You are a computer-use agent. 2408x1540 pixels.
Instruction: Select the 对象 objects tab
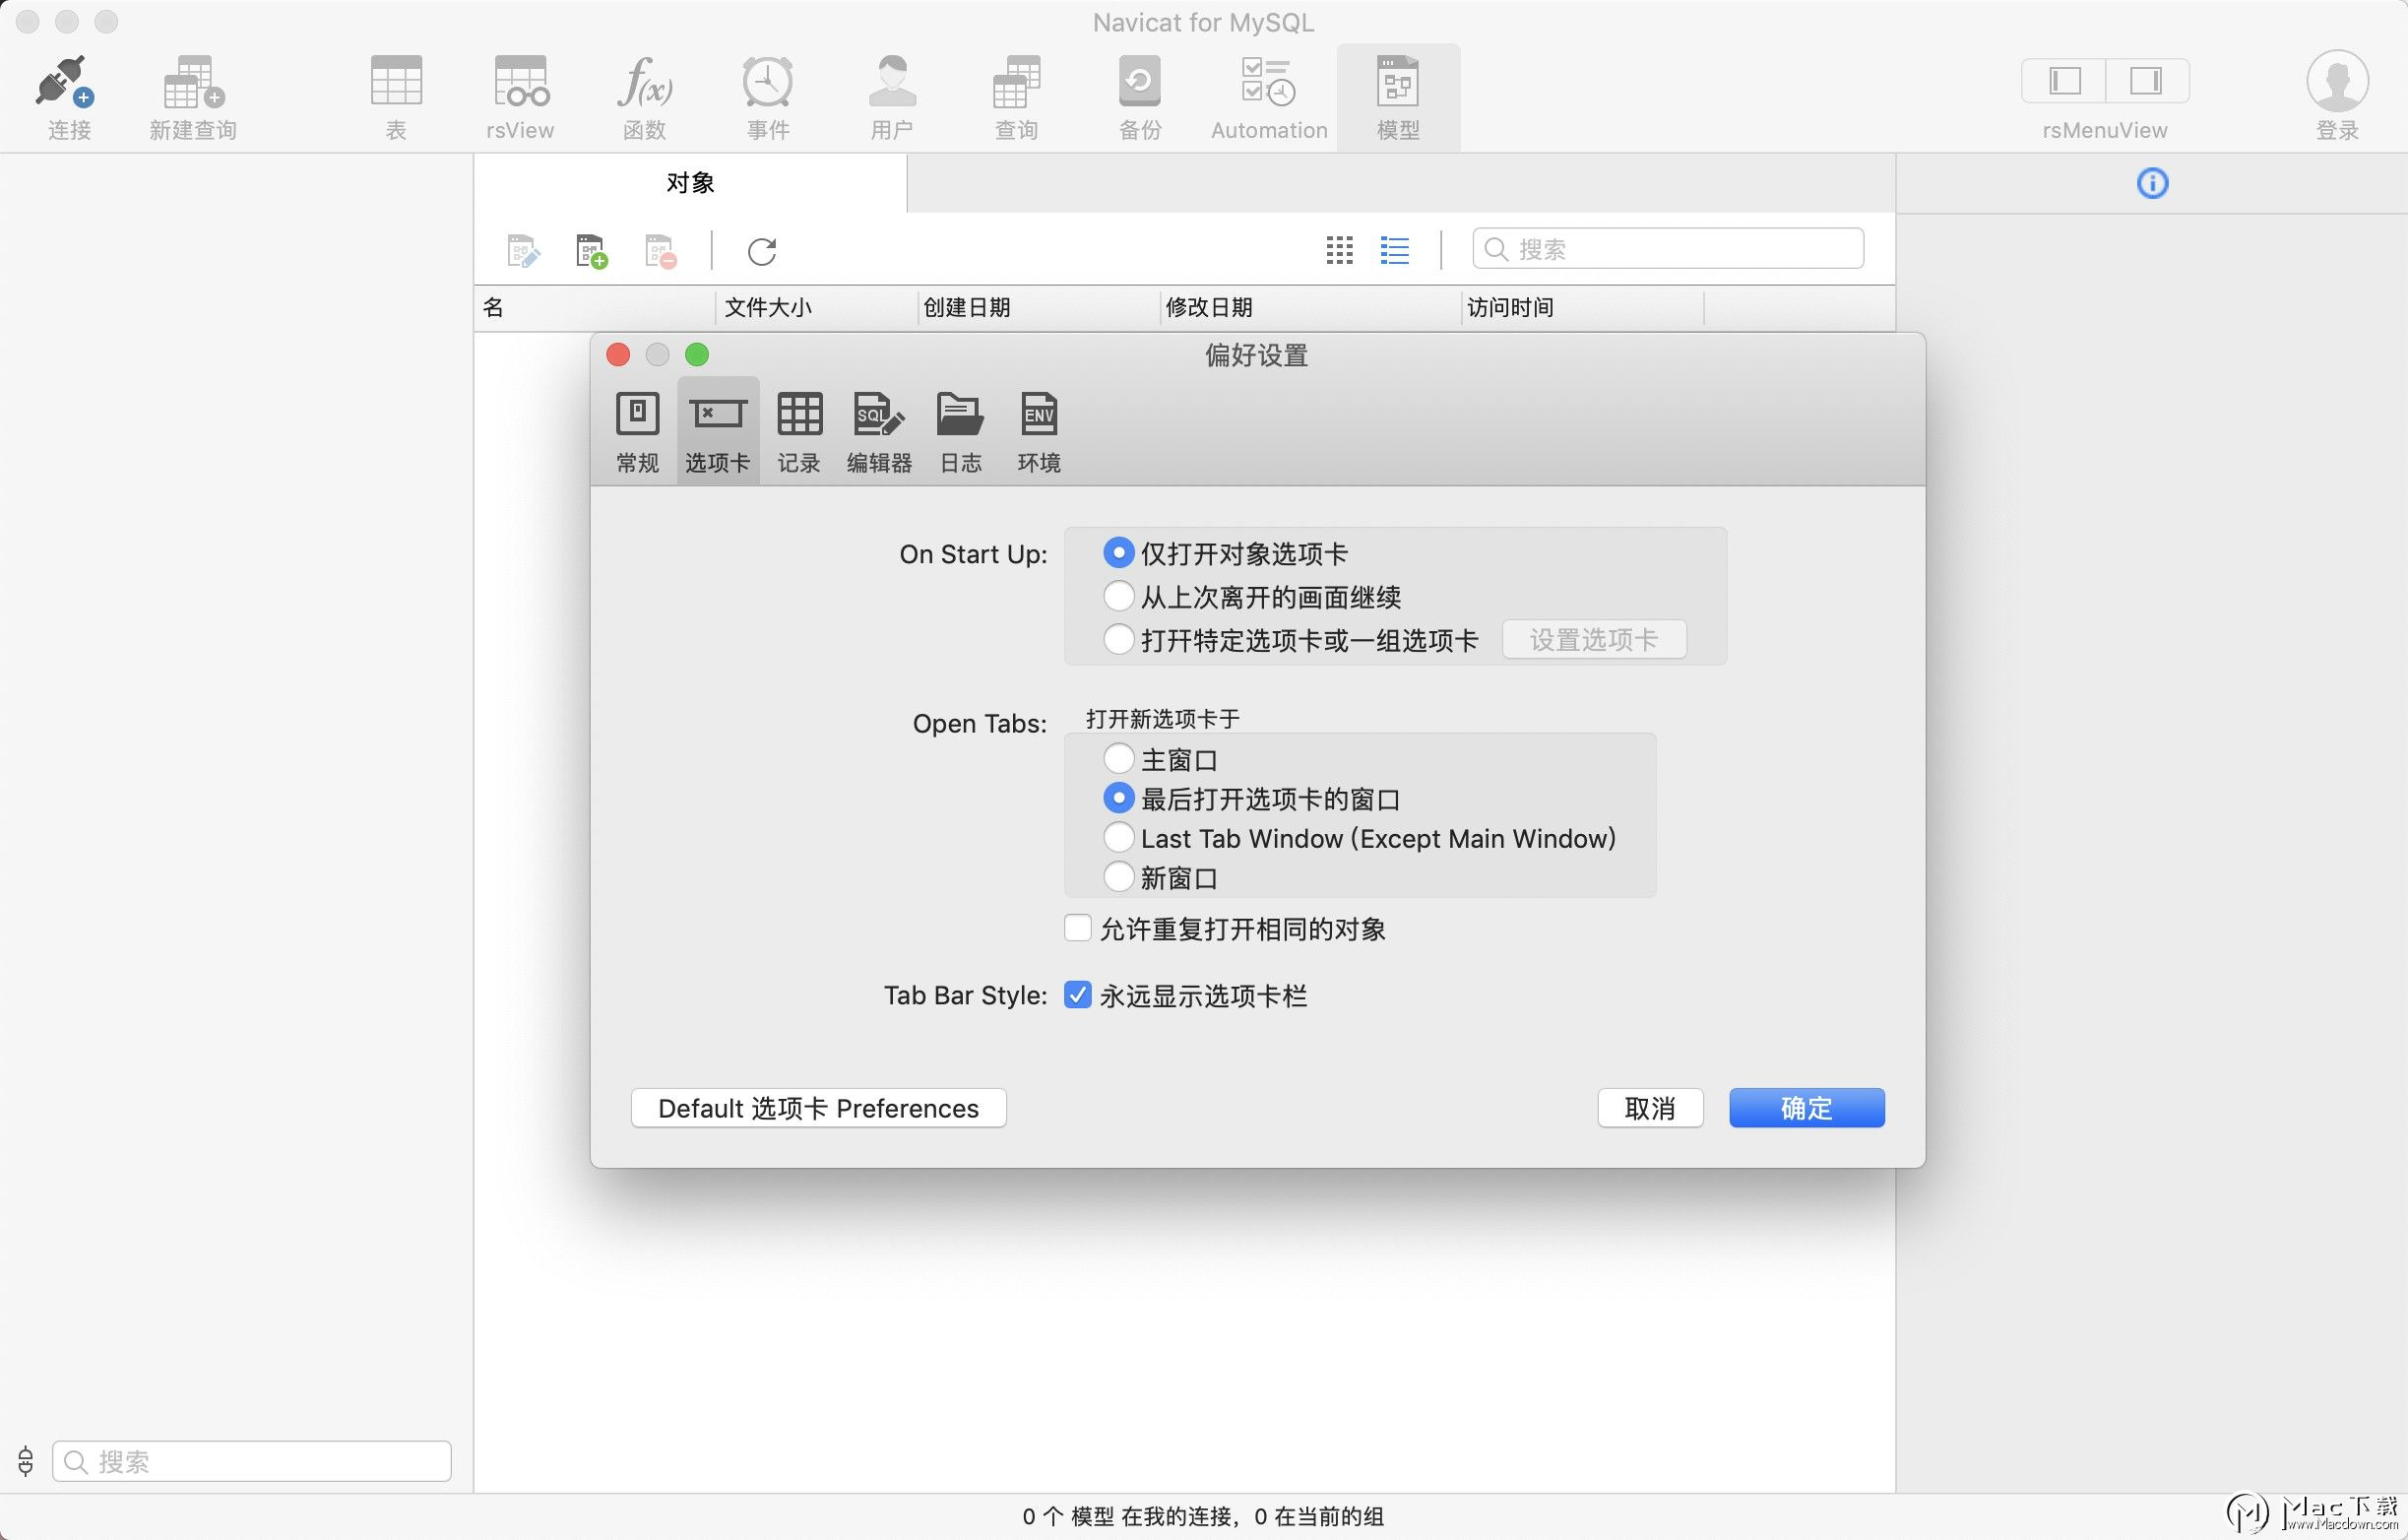(690, 183)
